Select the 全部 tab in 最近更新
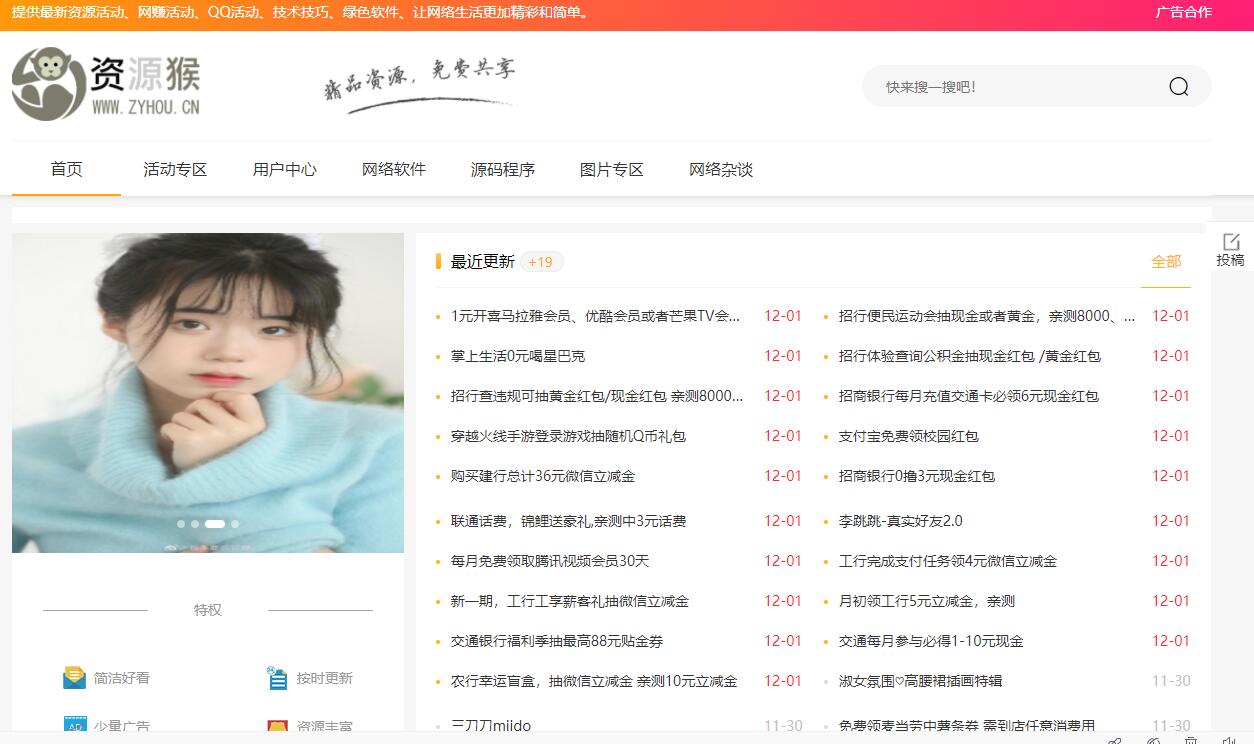 (1166, 262)
